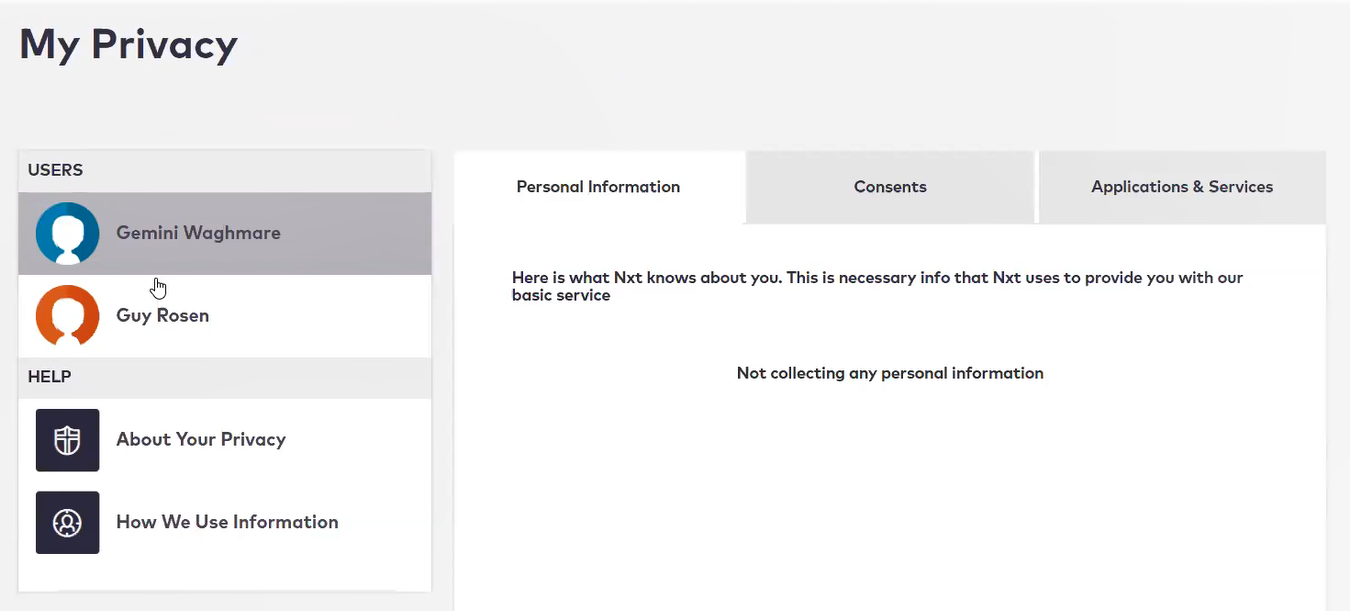
Task: Open the Applications & Services tab
Action: (1182, 187)
